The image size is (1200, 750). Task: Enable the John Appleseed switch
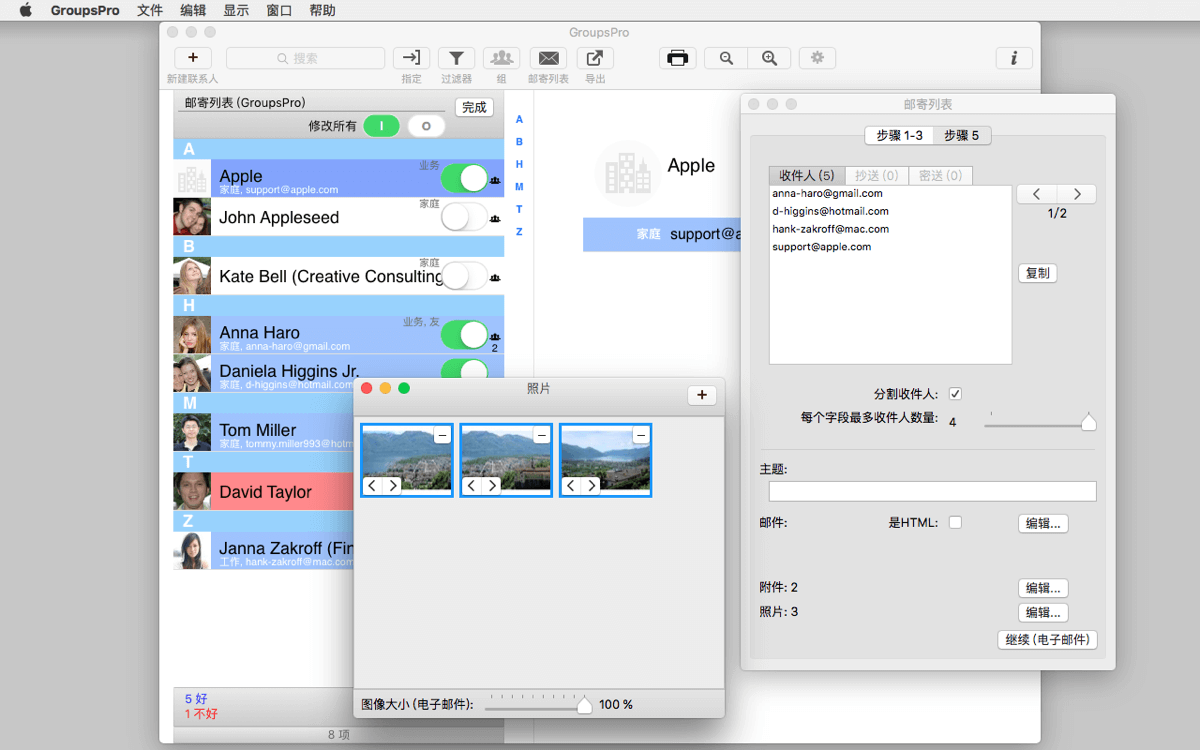464,217
